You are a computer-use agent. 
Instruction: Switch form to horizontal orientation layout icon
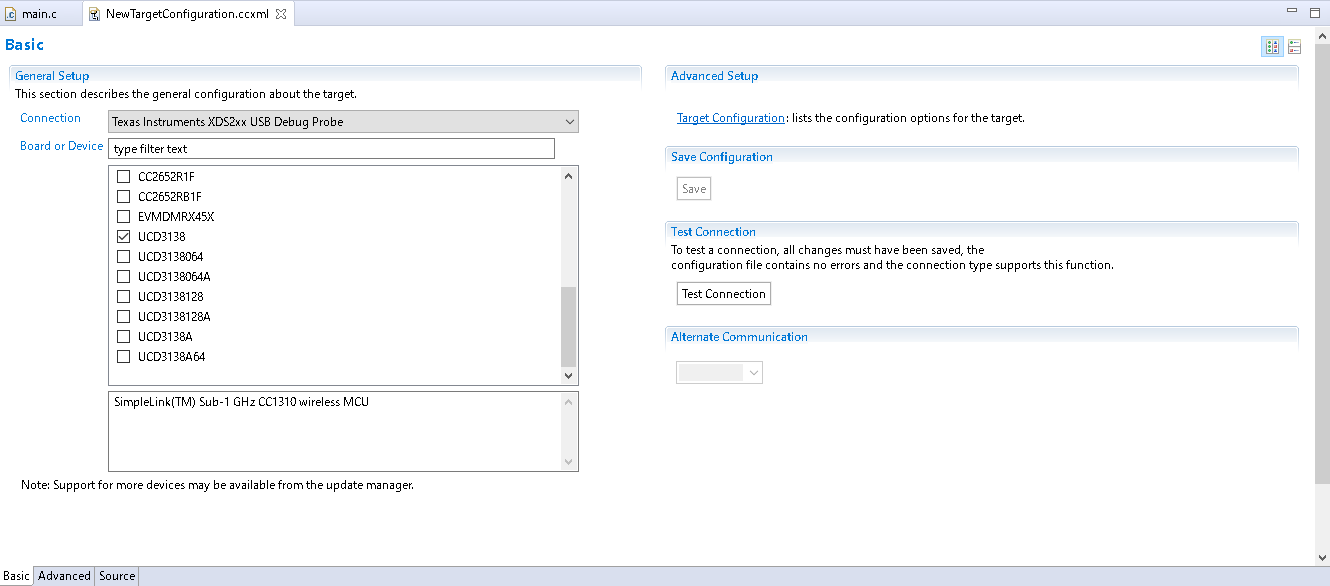click(x=1272, y=47)
